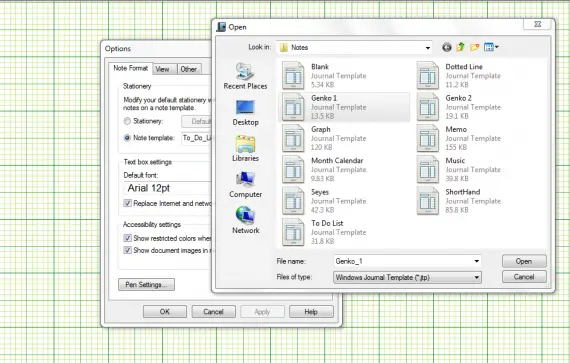Cancel the Open dialog
This screenshot has width=570, height=363.
524,277
